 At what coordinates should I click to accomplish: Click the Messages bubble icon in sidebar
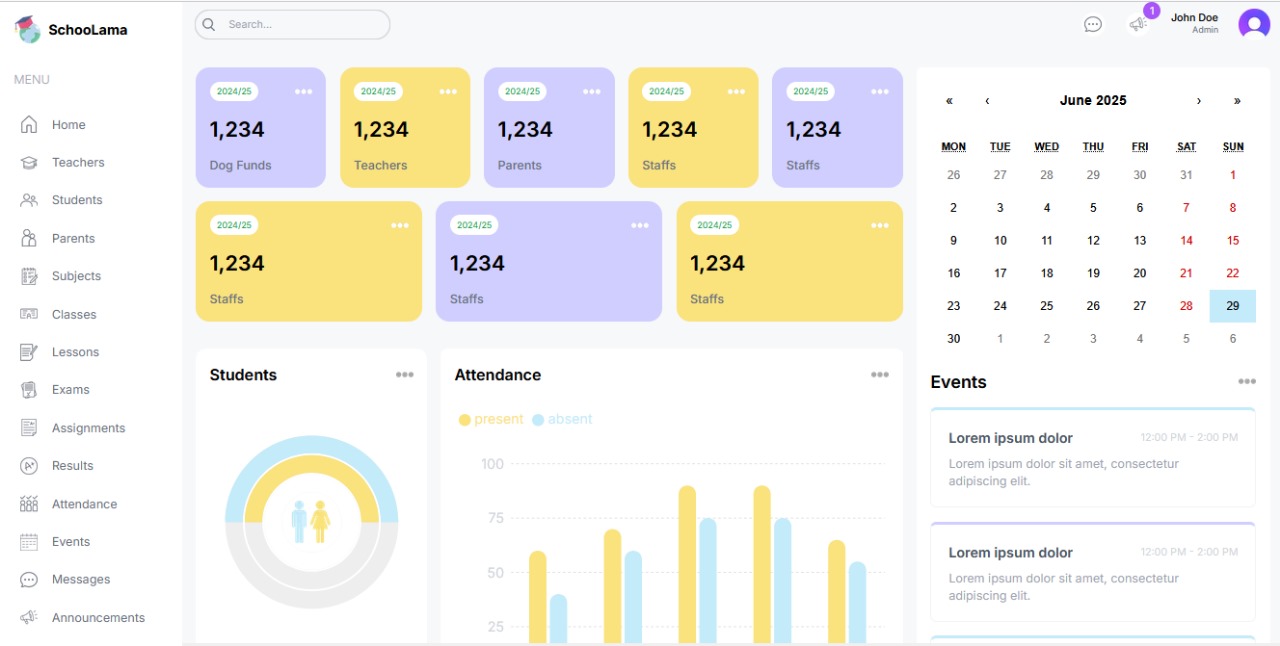(29, 580)
